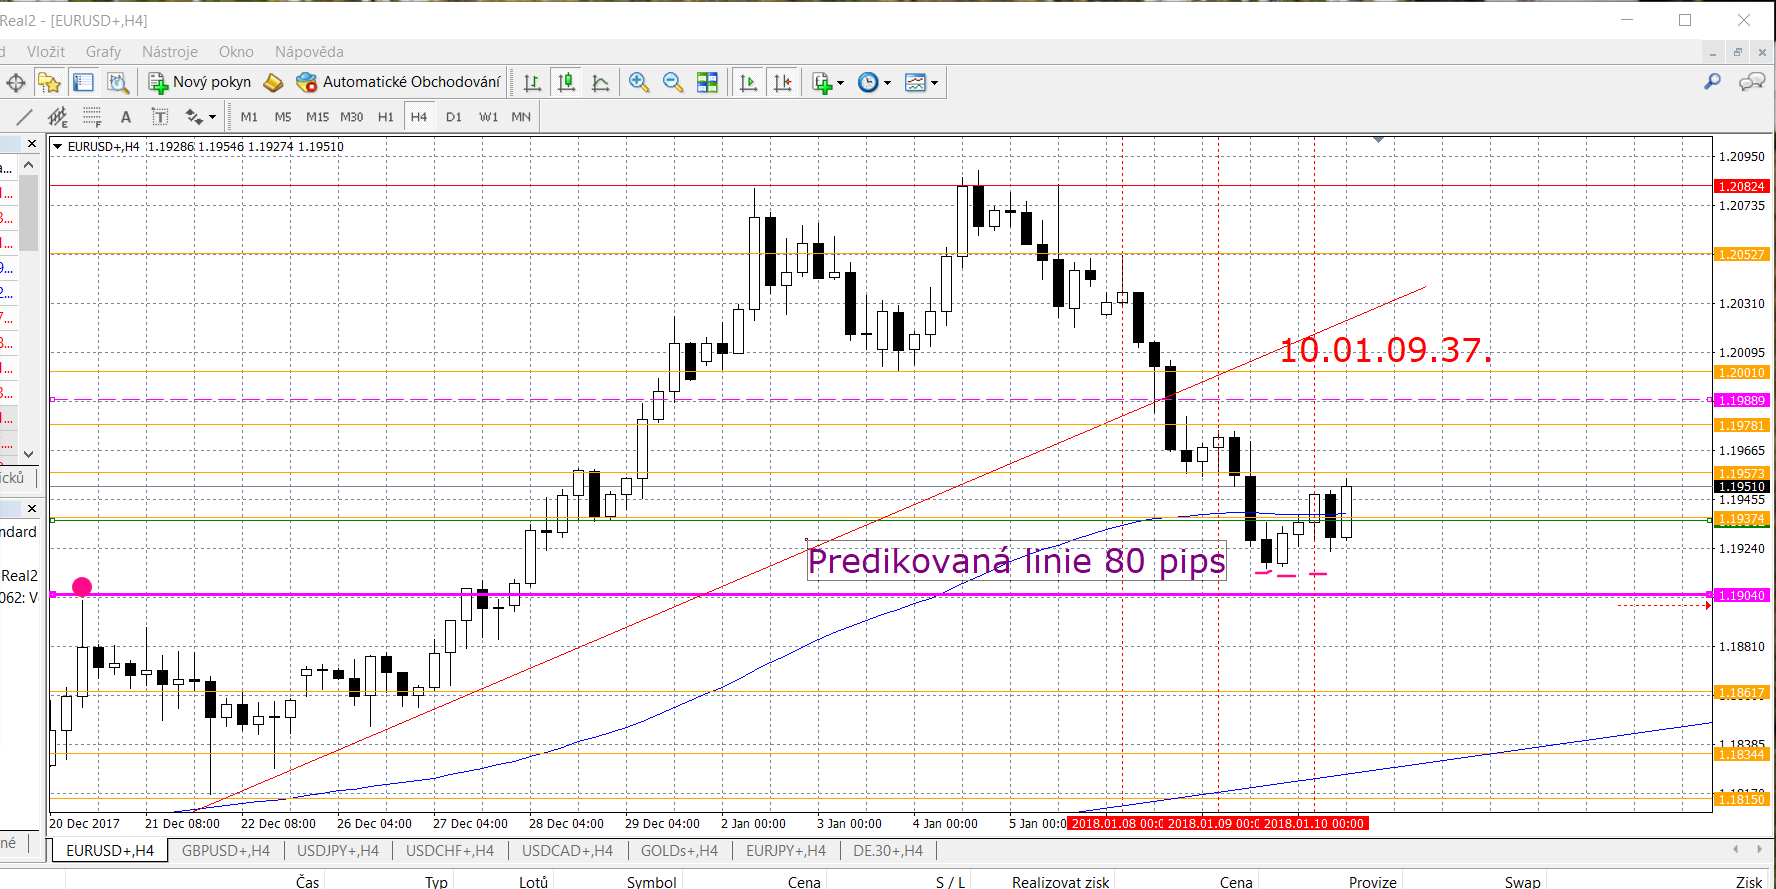Zoom out of the chart
The width and height of the screenshot is (1776, 889).
673,83
